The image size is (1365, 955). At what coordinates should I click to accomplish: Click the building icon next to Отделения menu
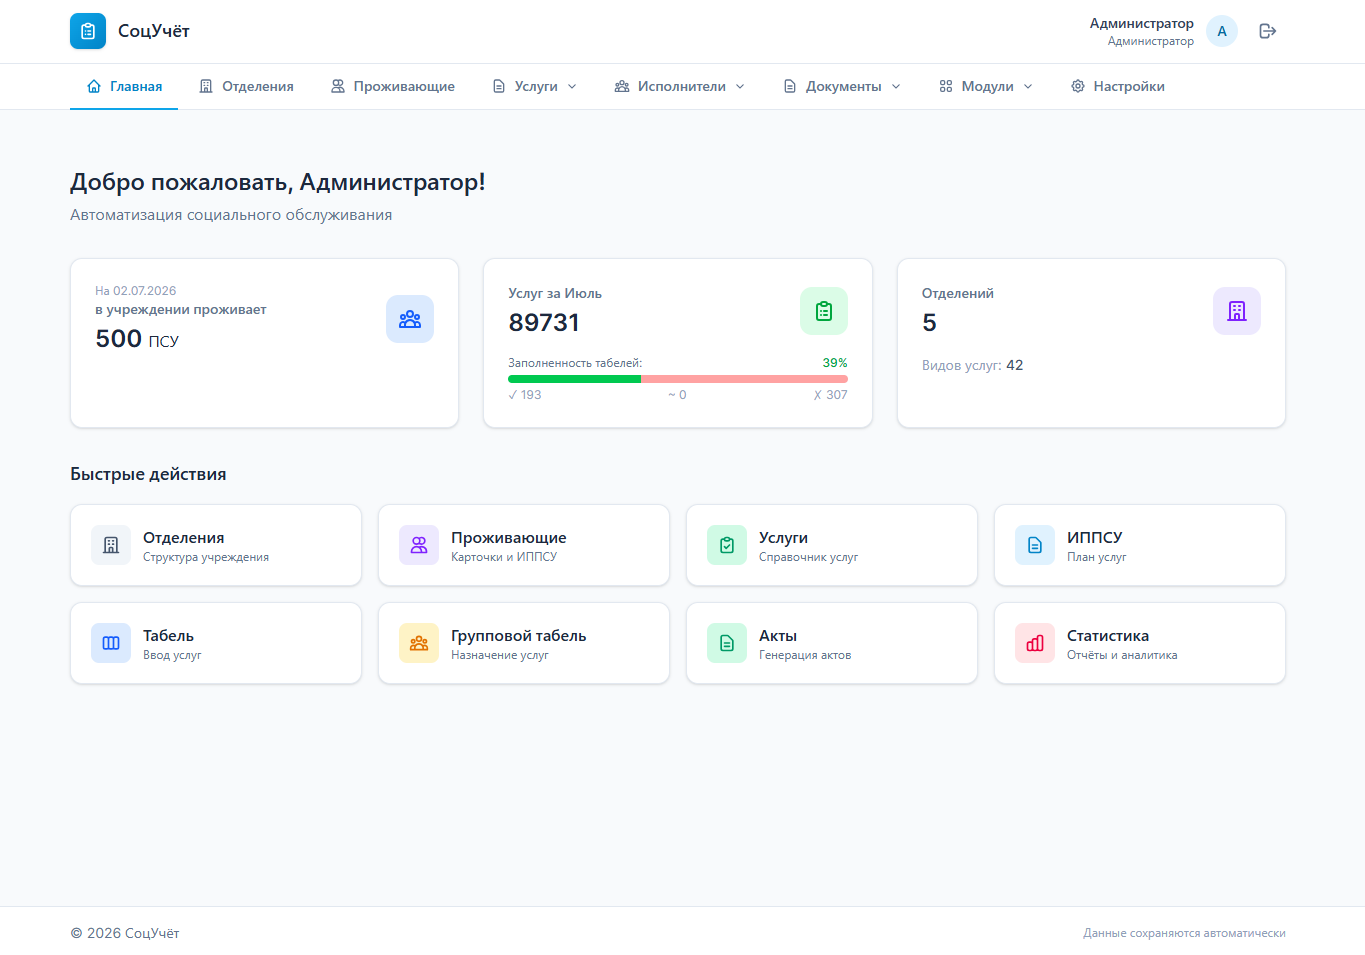coord(206,86)
